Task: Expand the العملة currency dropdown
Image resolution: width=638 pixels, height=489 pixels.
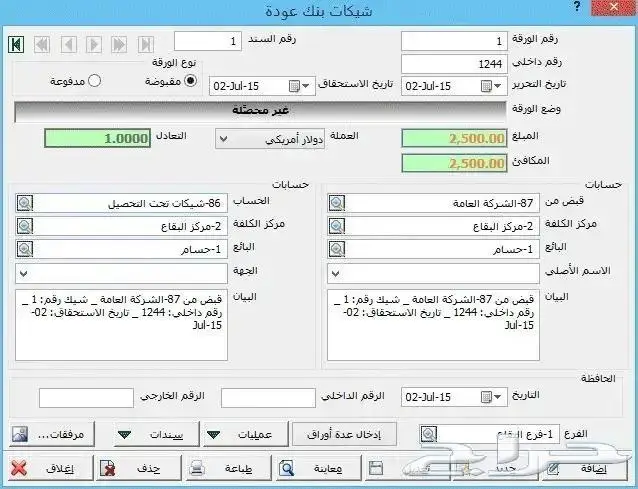Action: tap(223, 139)
